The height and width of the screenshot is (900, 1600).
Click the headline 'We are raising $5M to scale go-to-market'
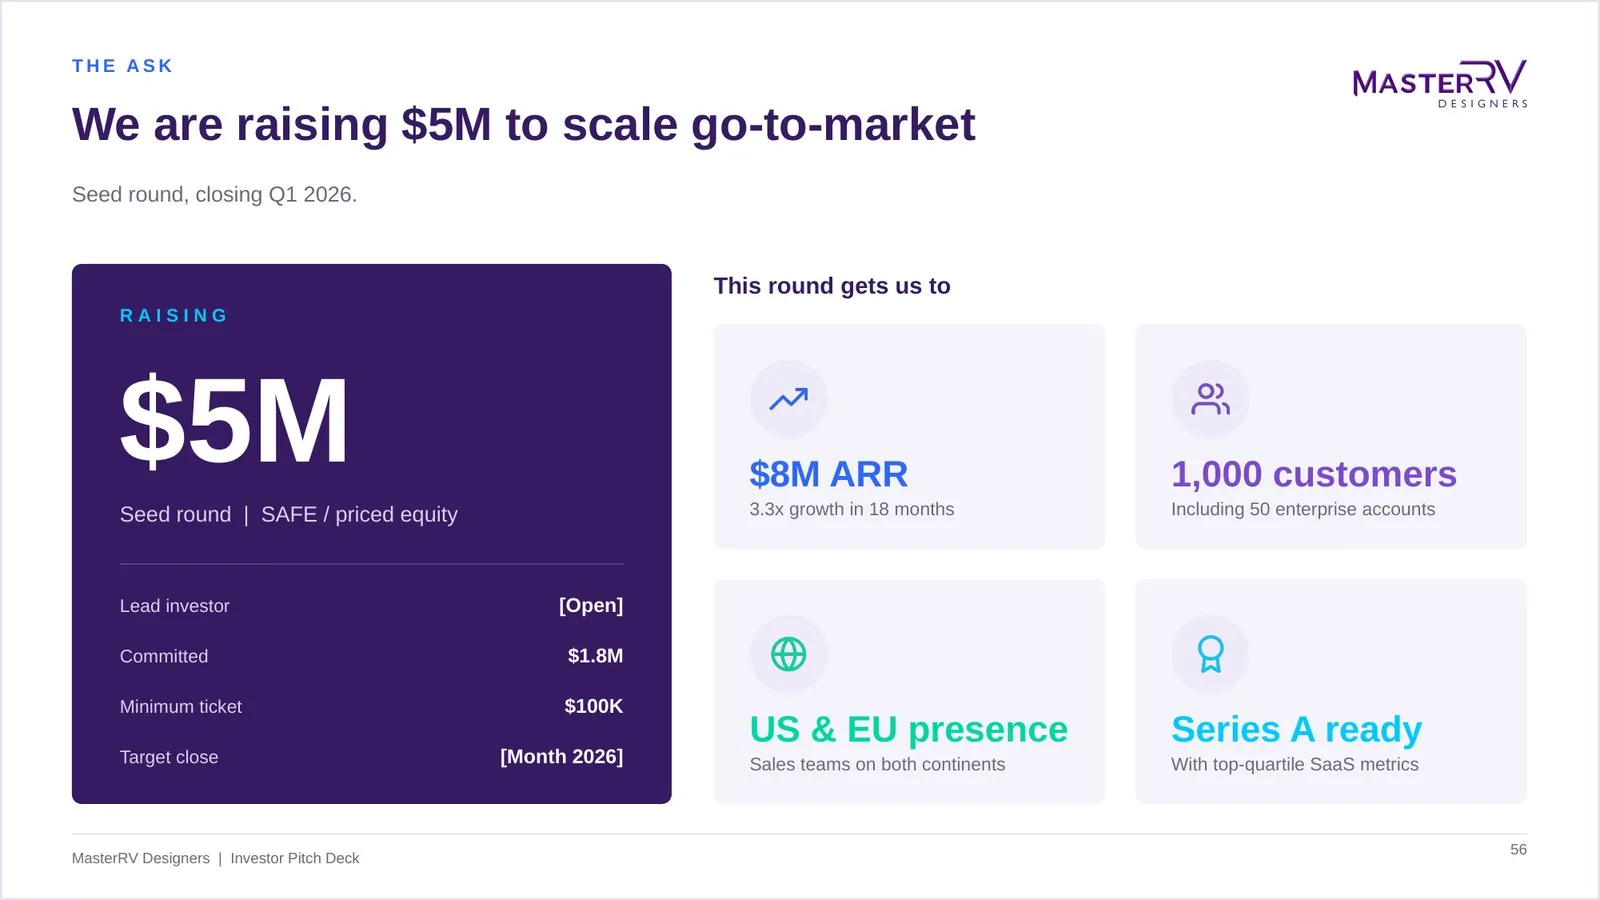[523, 125]
